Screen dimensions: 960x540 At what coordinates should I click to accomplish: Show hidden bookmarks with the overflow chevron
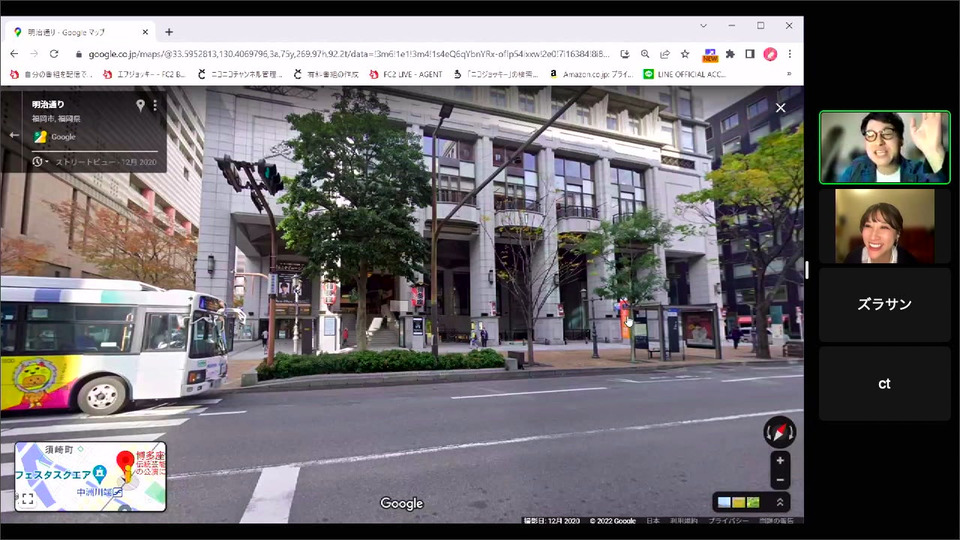[x=790, y=74]
